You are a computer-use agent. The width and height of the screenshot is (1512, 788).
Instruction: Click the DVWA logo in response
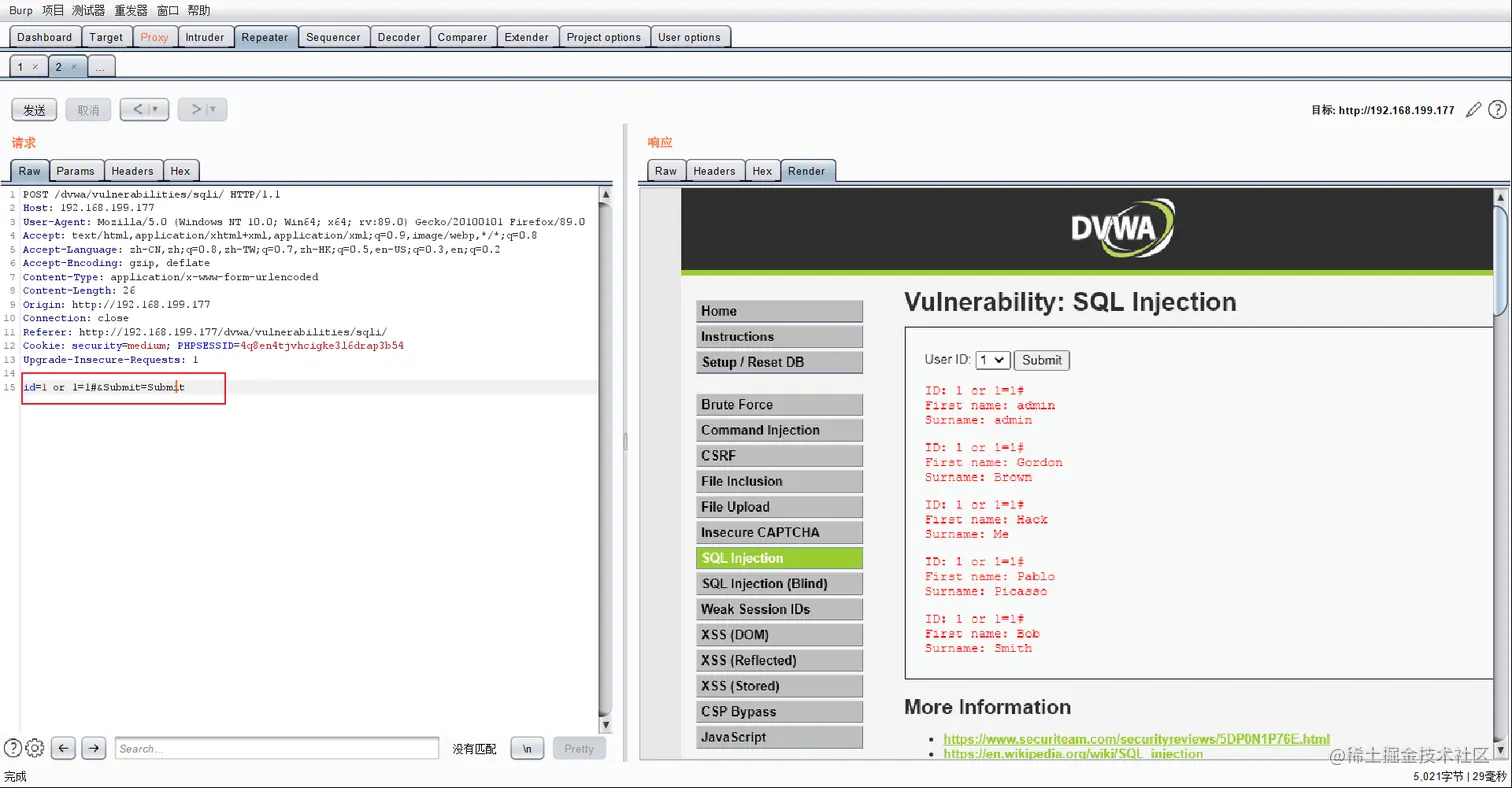1123,230
